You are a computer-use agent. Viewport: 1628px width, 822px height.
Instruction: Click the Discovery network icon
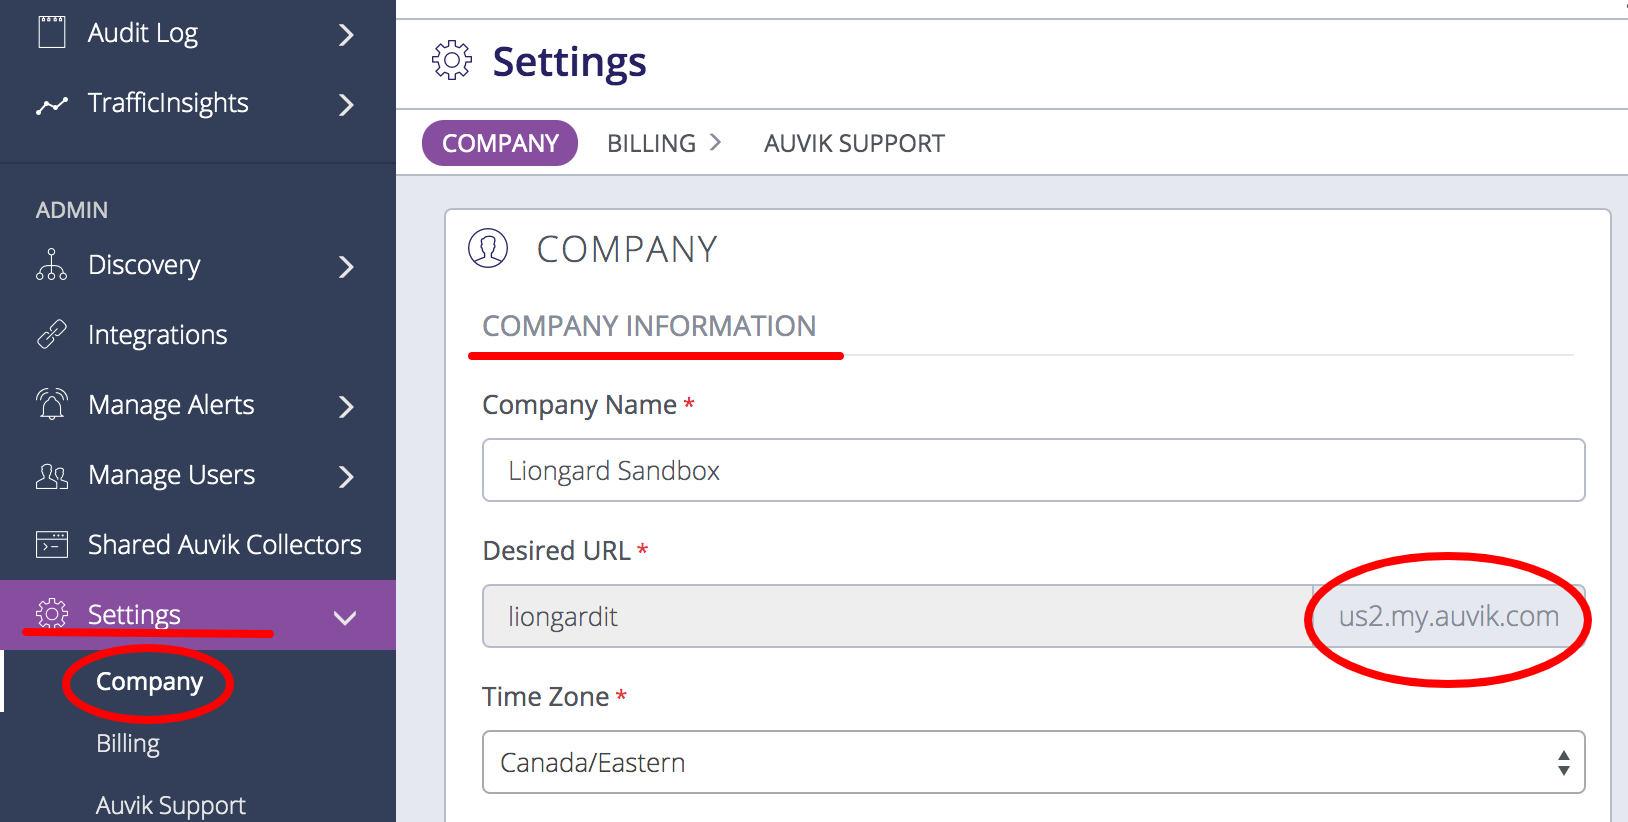pos(52,265)
